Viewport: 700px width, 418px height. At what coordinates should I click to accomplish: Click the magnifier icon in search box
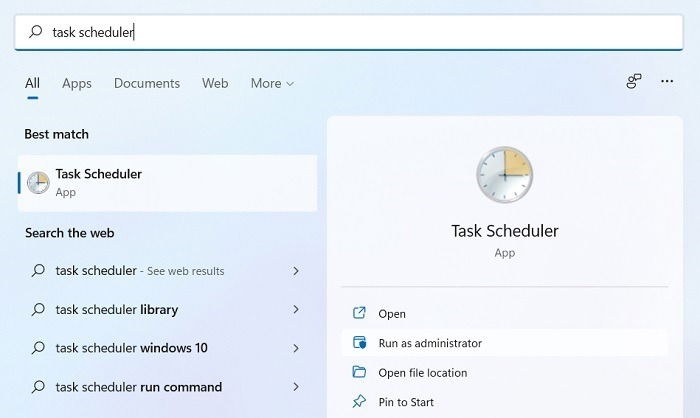coord(36,32)
